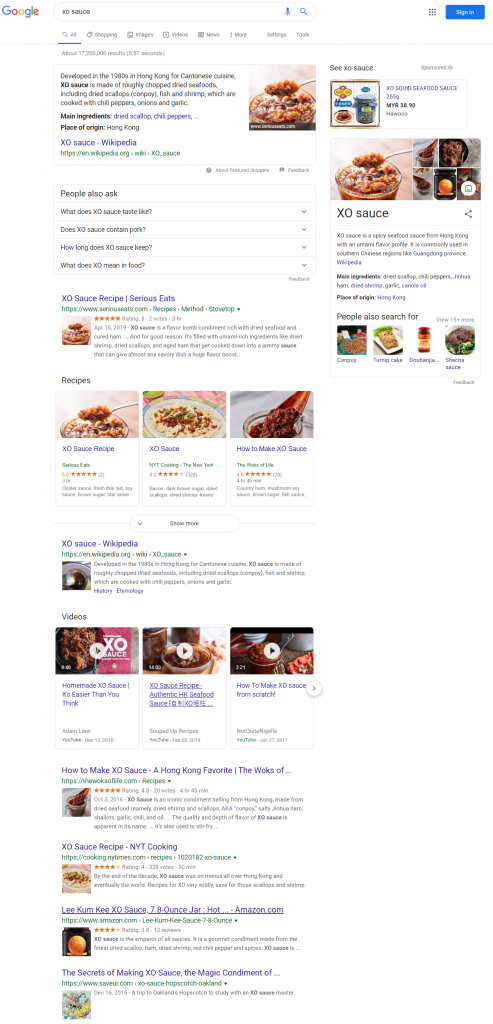The height and width of the screenshot is (1024, 493).
Task: Switch to the Images tab
Action: pyautogui.click(x=140, y=35)
